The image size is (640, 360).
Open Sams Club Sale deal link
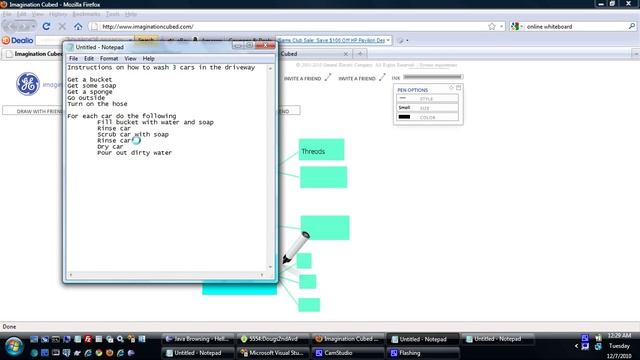click(x=331, y=40)
